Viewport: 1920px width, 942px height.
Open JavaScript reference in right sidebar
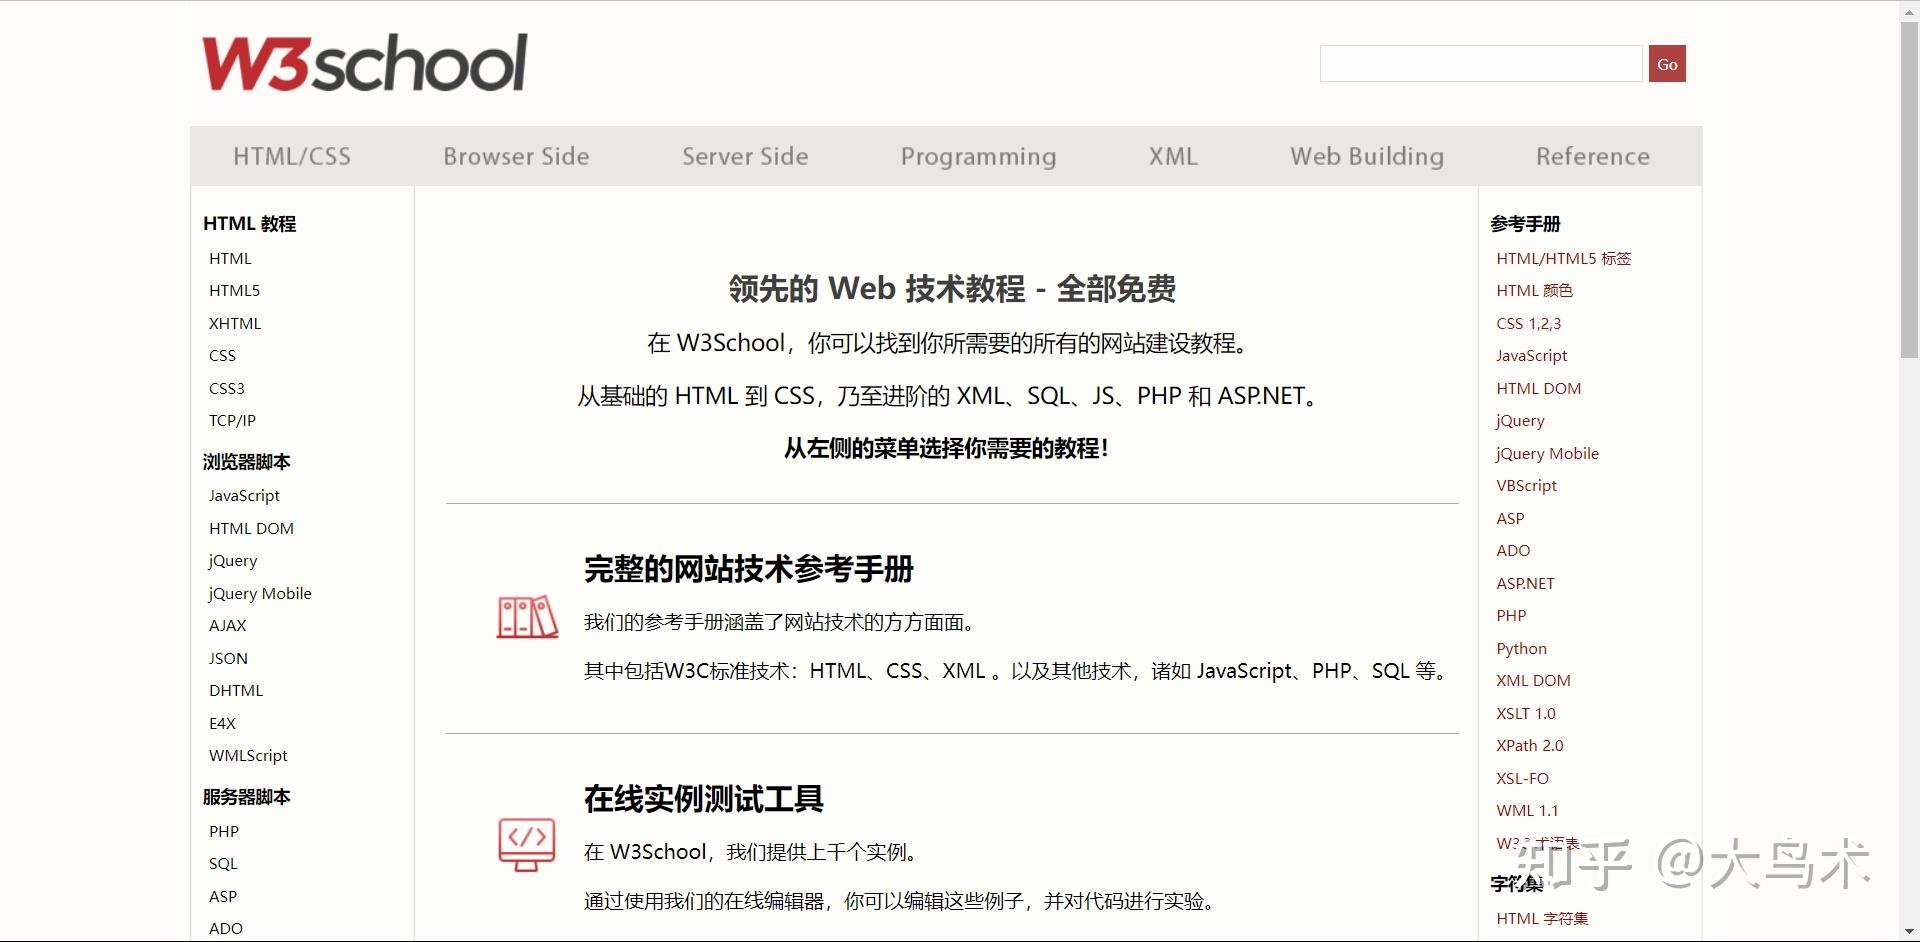point(1531,355)
